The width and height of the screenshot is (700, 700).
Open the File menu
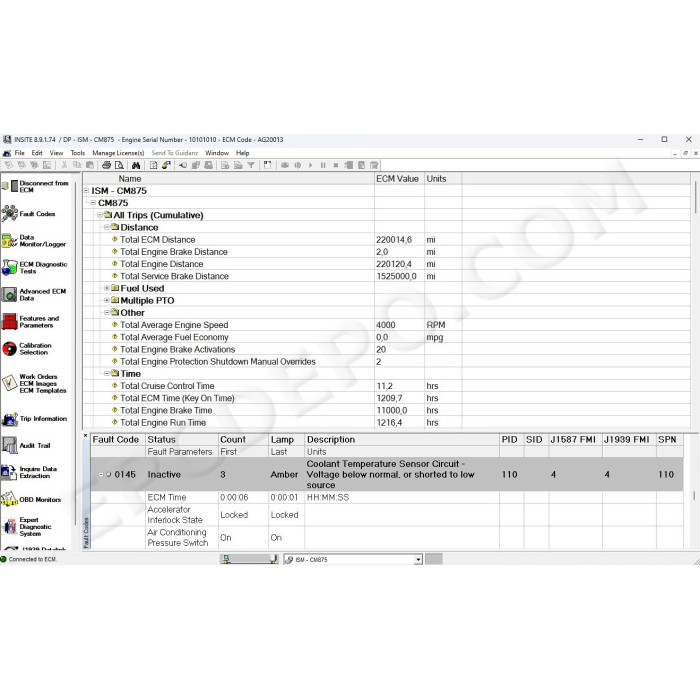click(x=20, y=153)
